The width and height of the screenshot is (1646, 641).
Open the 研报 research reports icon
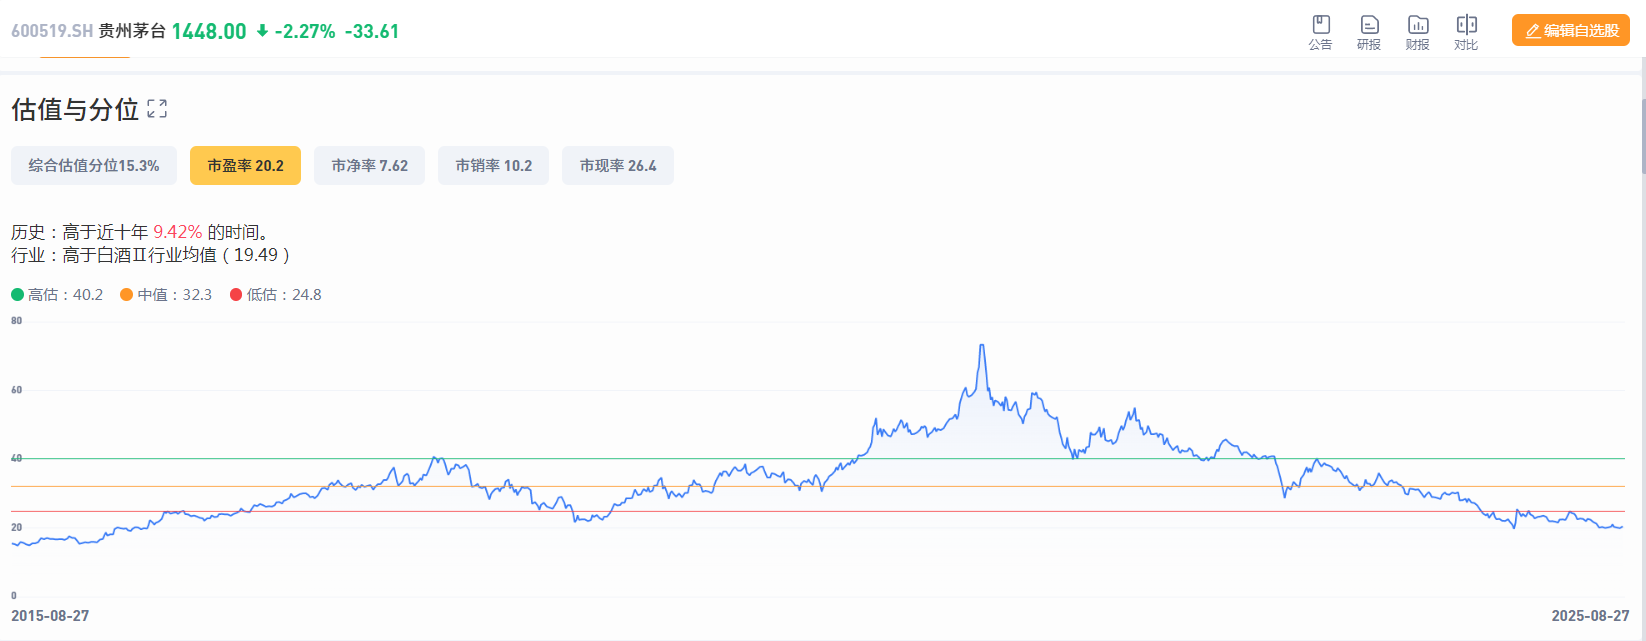pyautogui.click(x=1369, y=32)
